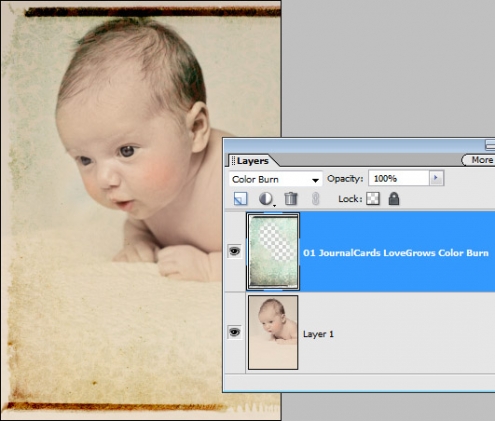Screen dimensions: 495x421
Task: Select the 01 JournalCards LoveGrows Color Burn layer name
Action: click(396, 253)
